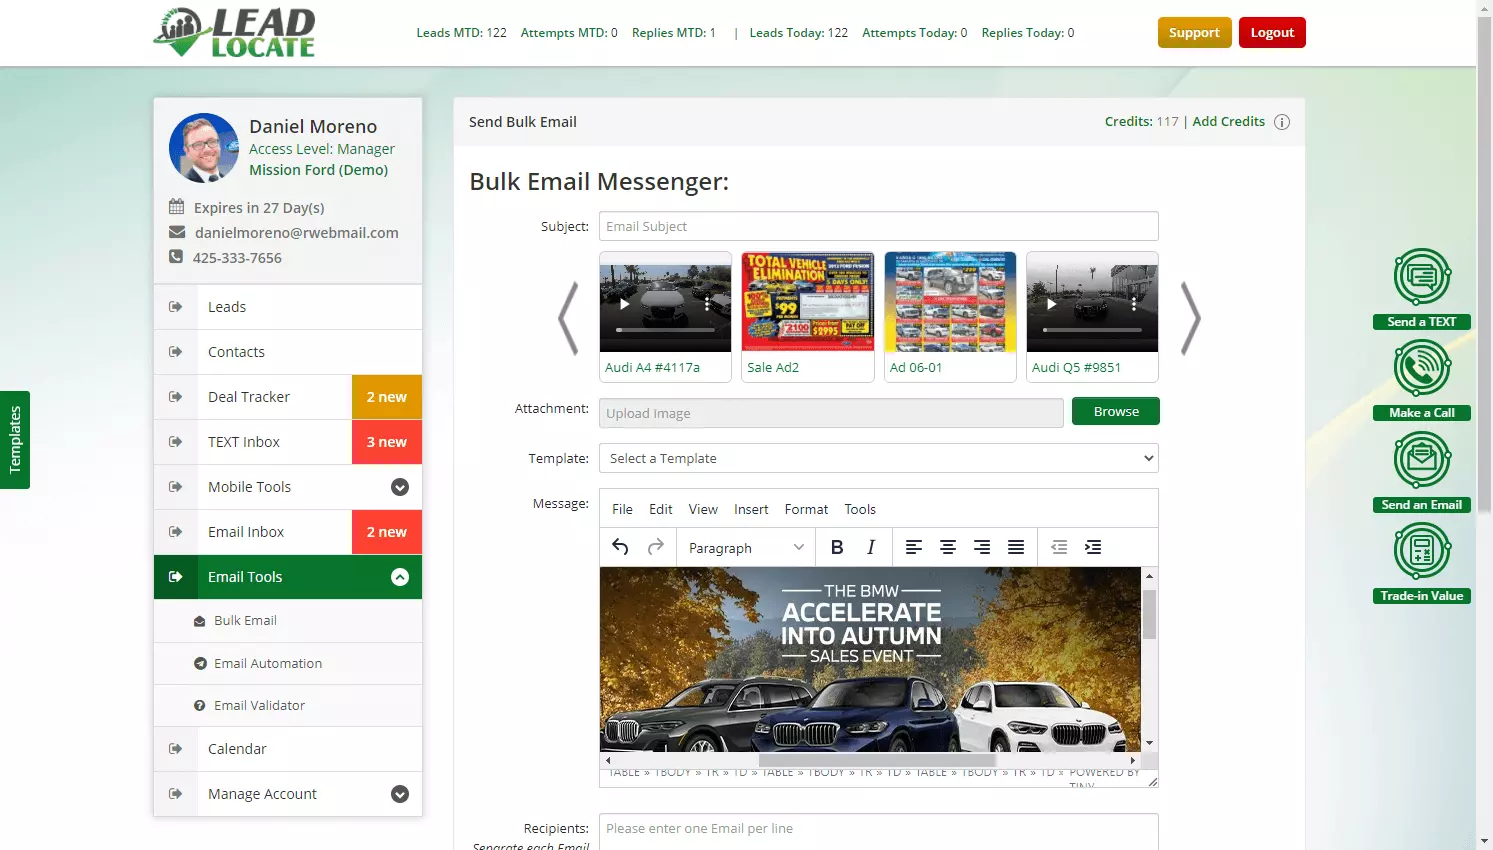The width and height of the screenshot is (1493, 850).
Task: Open the Send an Email quick action
Action: coord(1422,460)
